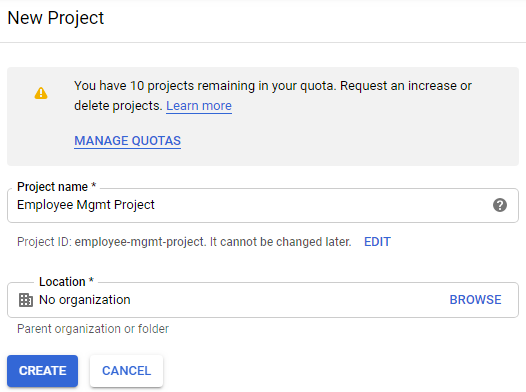
Task: Click the required asterisk beside Project name
Action: [94, 185]
